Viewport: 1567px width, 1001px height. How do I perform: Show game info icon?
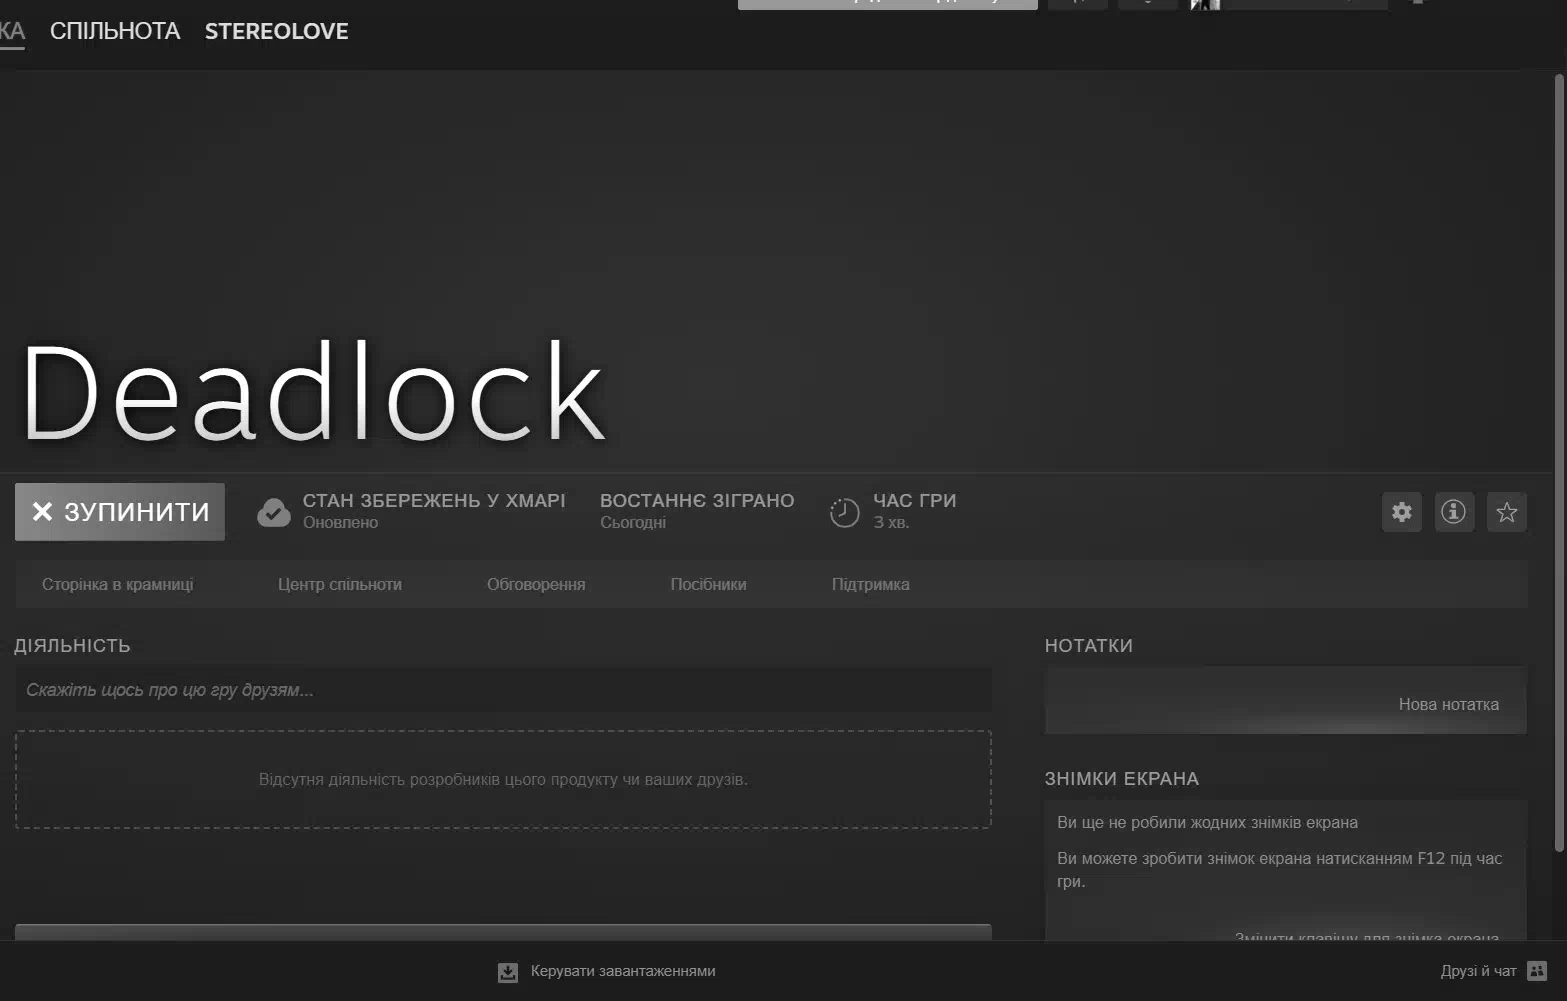coord(1454,512)
